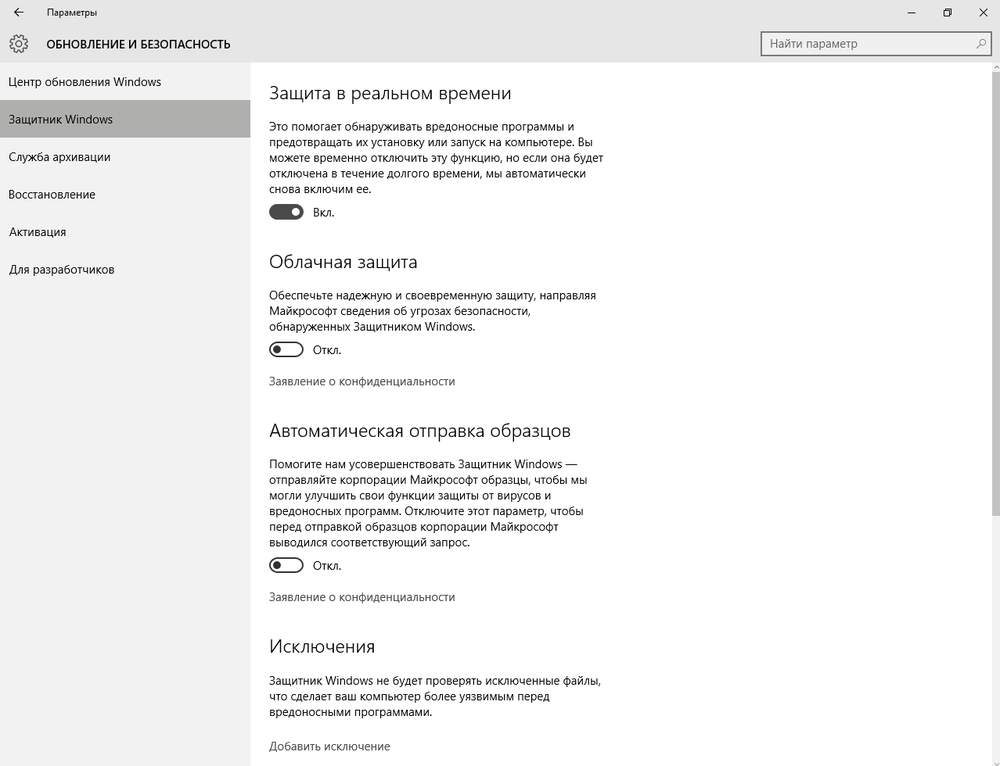
Task: Enable Автоматическая отправка образцов toggle
Action: (286, 565)
